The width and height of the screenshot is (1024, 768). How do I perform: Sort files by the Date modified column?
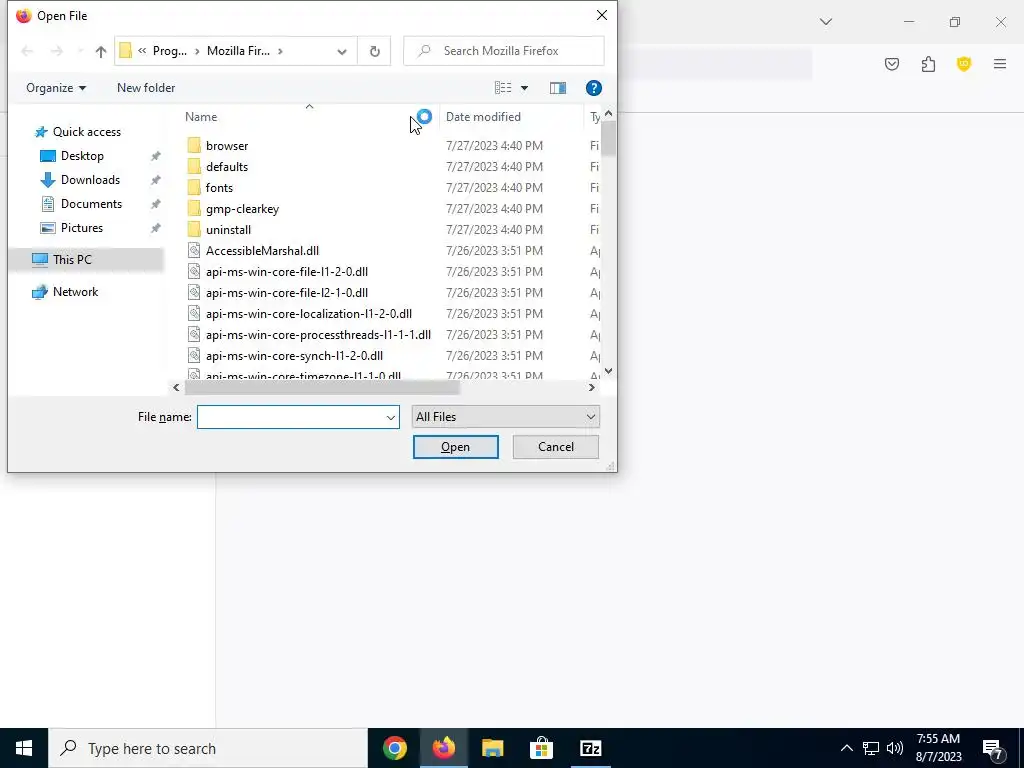(x=483, y=117)
